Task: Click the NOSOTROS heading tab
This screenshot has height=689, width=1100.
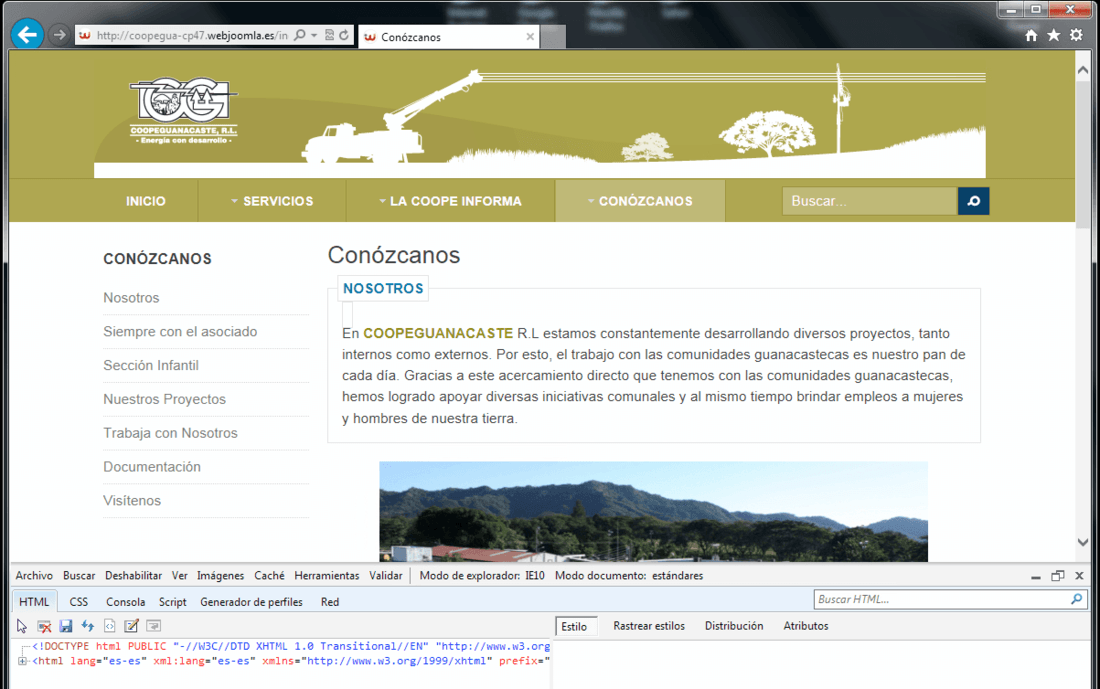Action: [383, 288]
